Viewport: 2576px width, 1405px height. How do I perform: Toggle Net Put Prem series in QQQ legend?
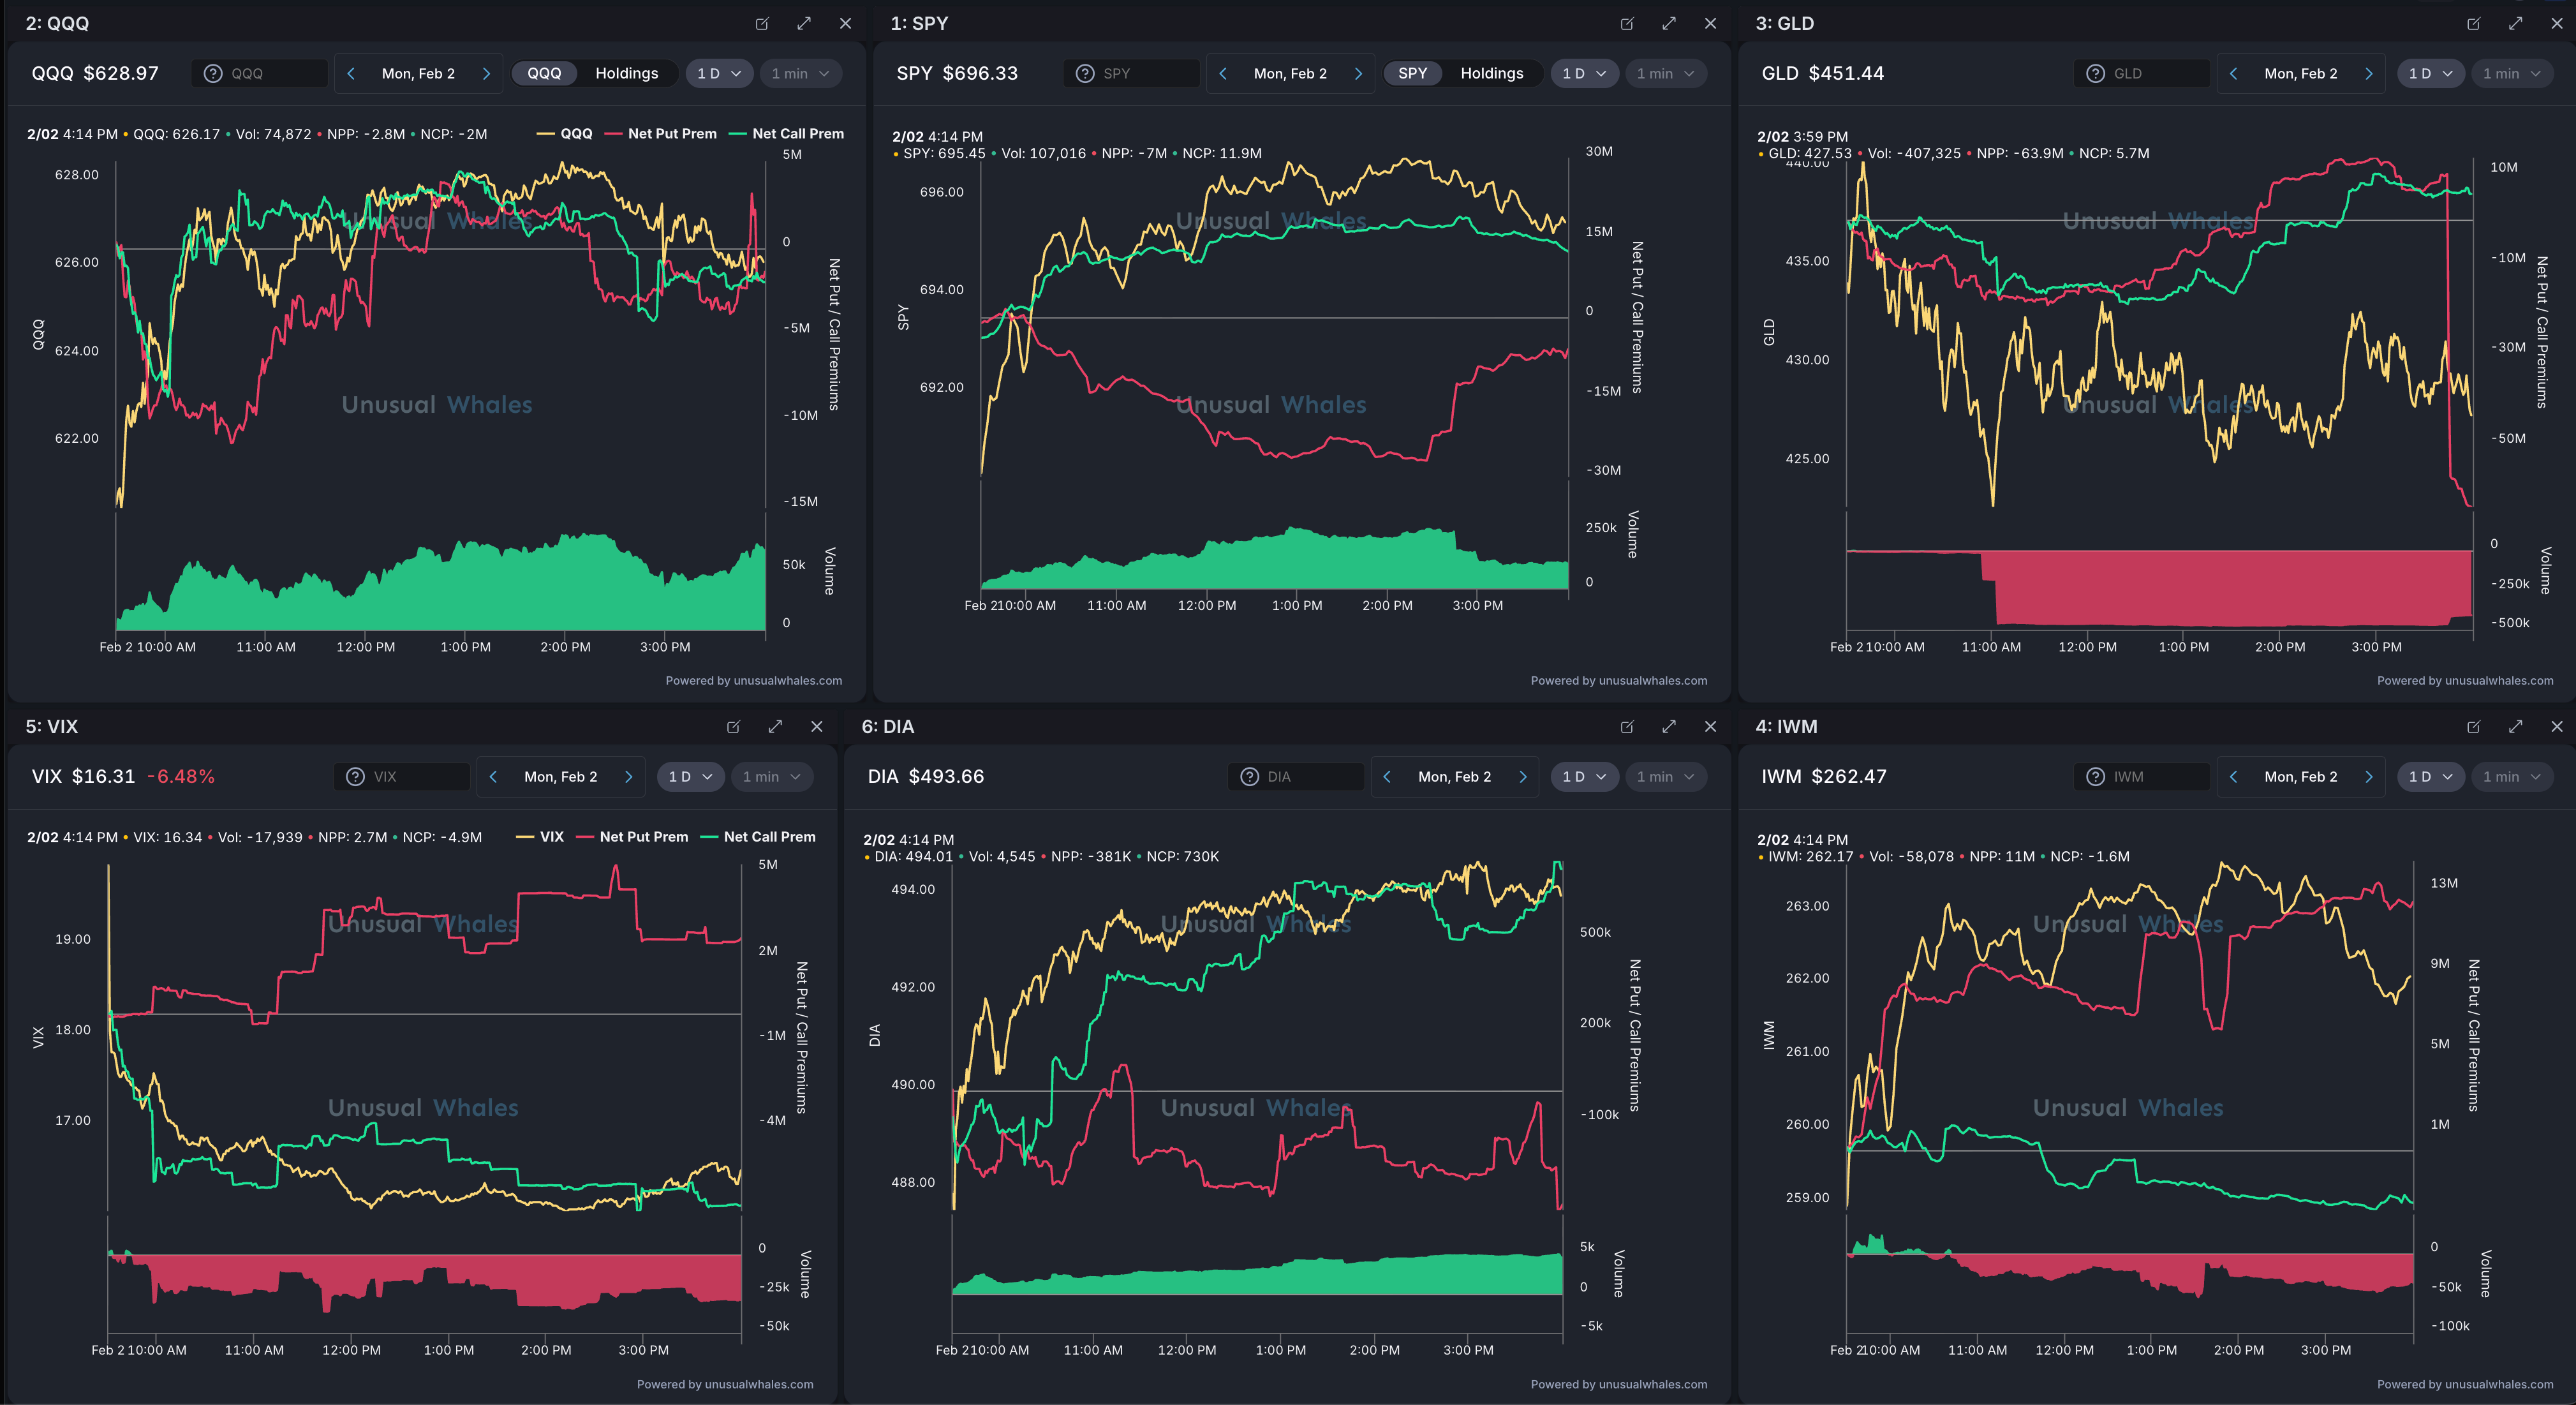tap(671, 133)
